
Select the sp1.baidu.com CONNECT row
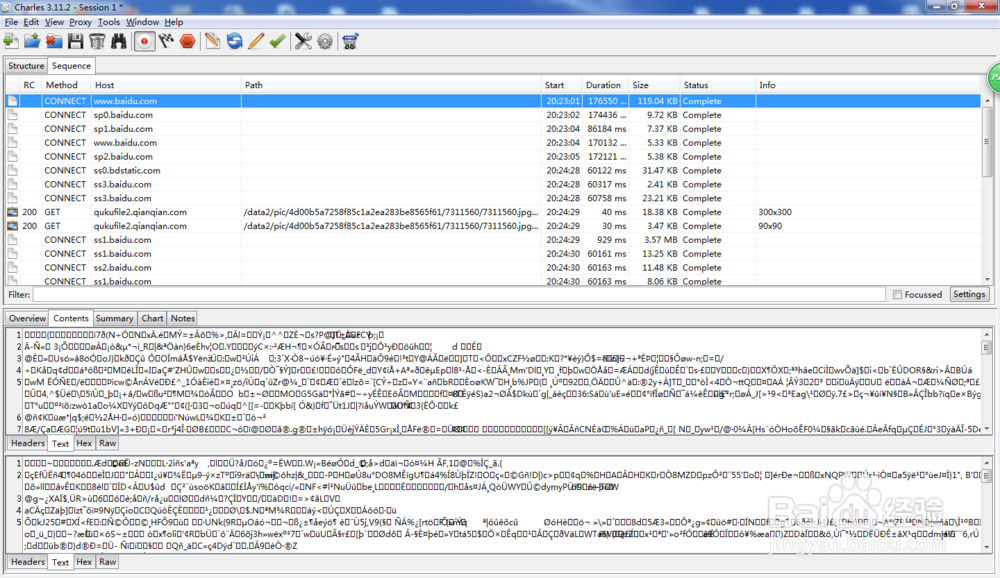492,129
